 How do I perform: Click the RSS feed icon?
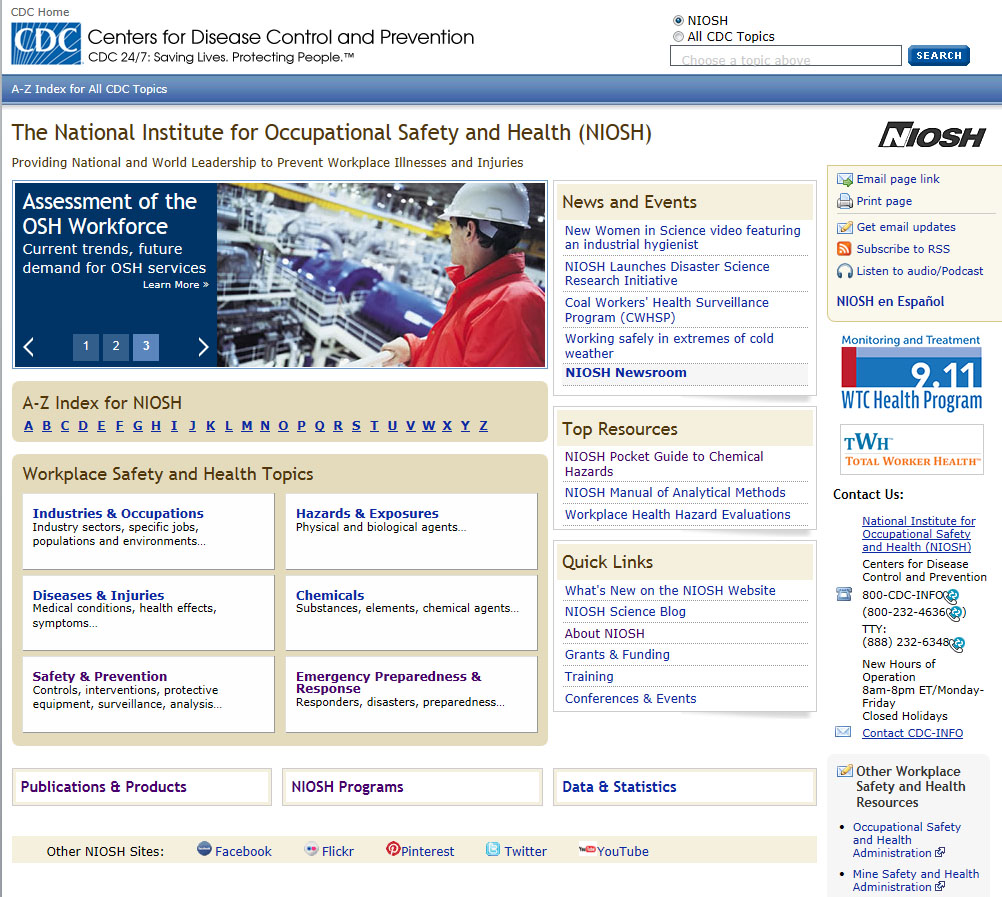pos(844,249)
